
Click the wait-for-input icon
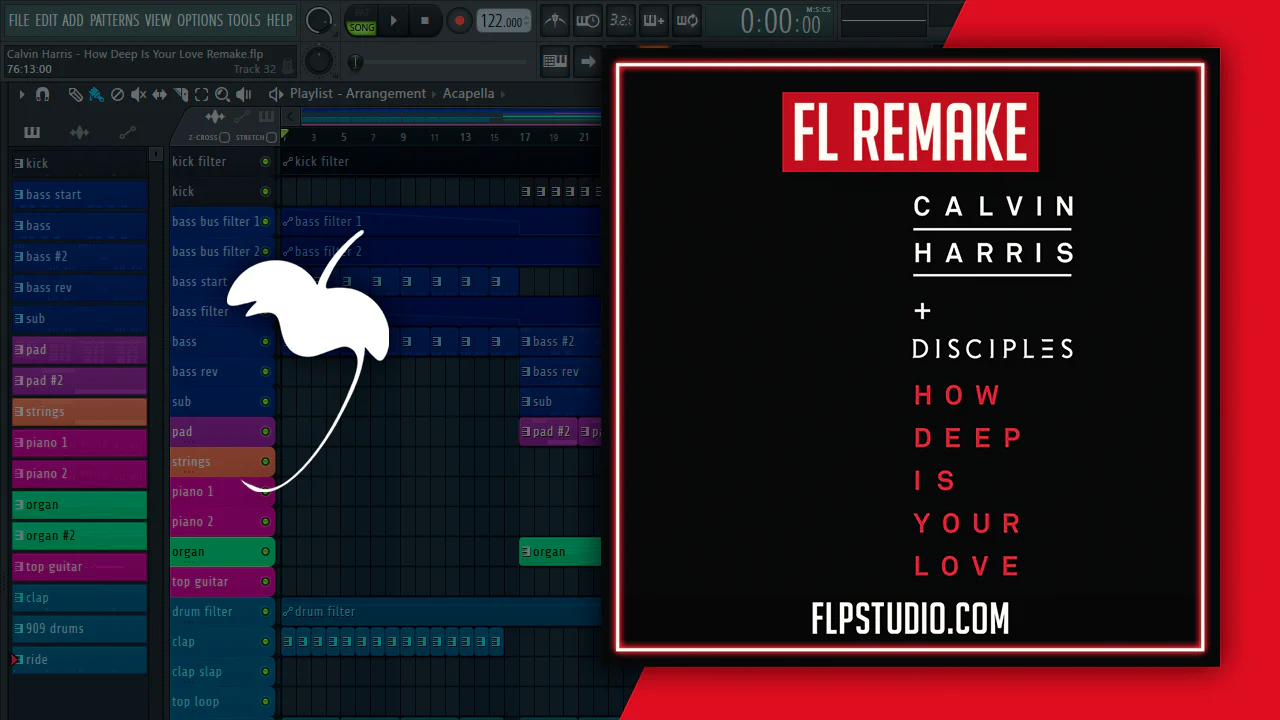pyautogui.click(x=588, y=20)
